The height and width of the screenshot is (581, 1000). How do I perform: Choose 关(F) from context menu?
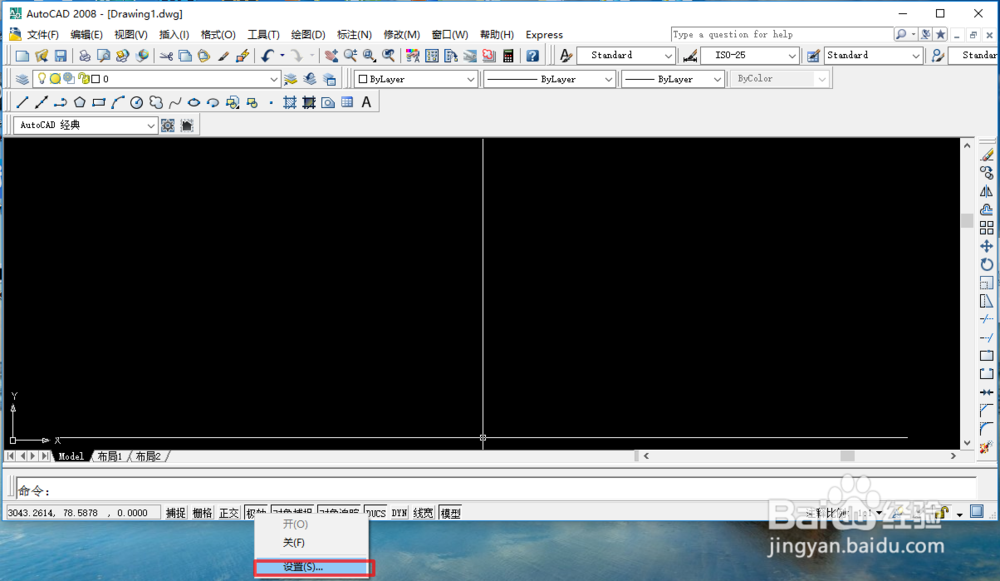pyautogui.click(x=293, y=543)
